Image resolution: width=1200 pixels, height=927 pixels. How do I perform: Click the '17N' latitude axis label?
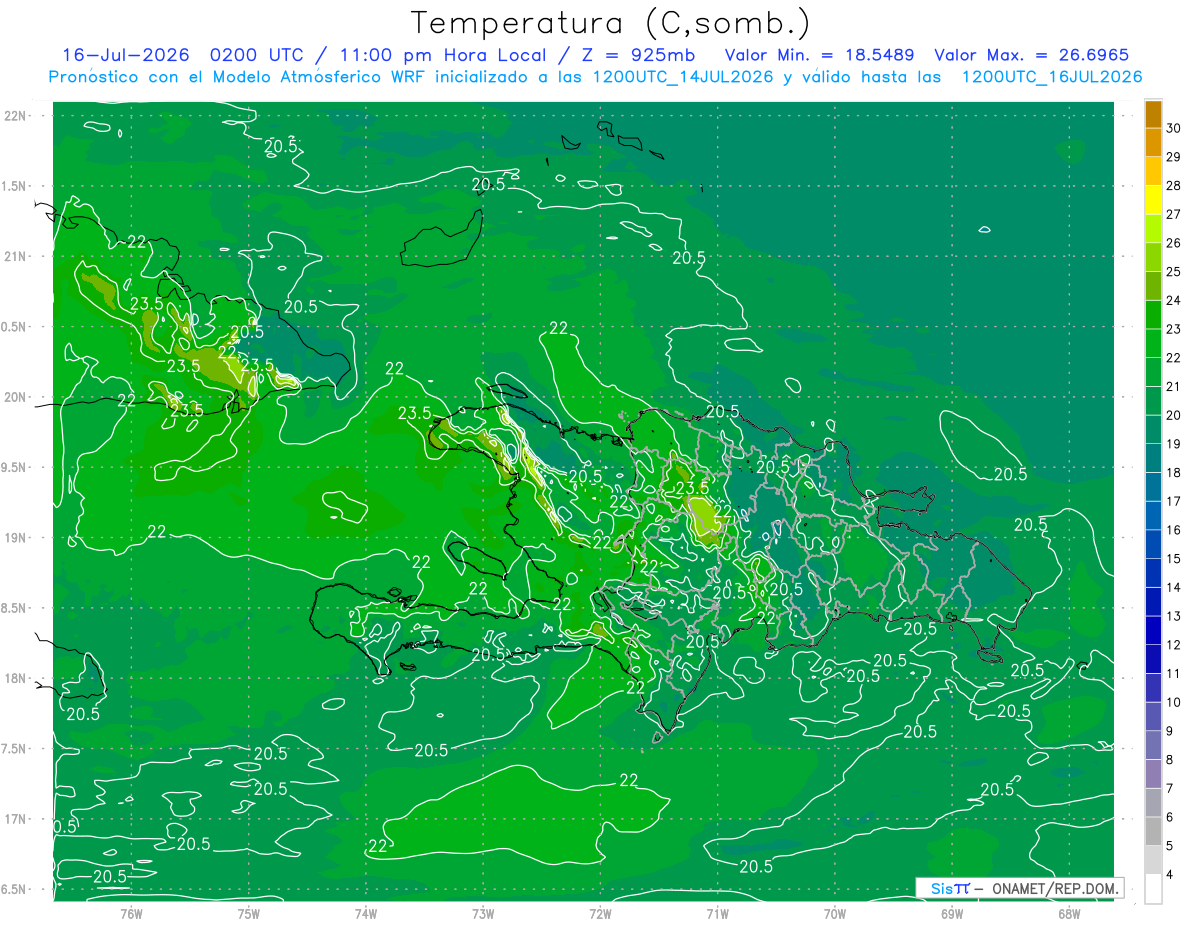tap(17, 819)
